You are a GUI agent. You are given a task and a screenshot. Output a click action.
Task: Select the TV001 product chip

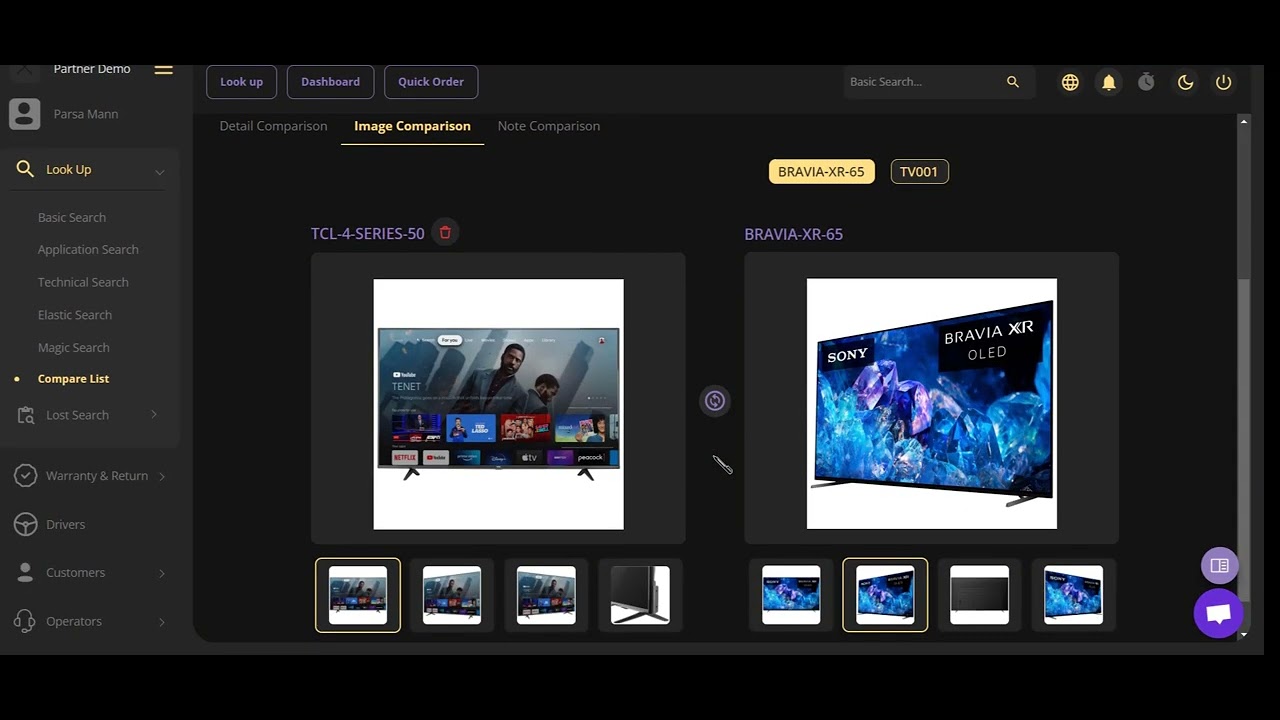point(919,172)
